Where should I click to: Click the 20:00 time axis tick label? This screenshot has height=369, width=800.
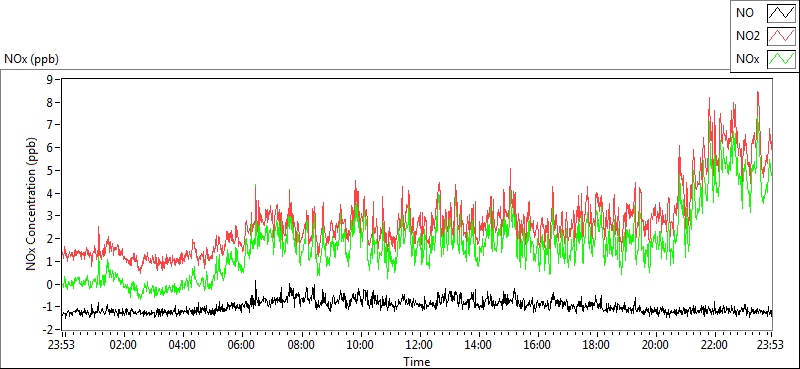(656, 345)
